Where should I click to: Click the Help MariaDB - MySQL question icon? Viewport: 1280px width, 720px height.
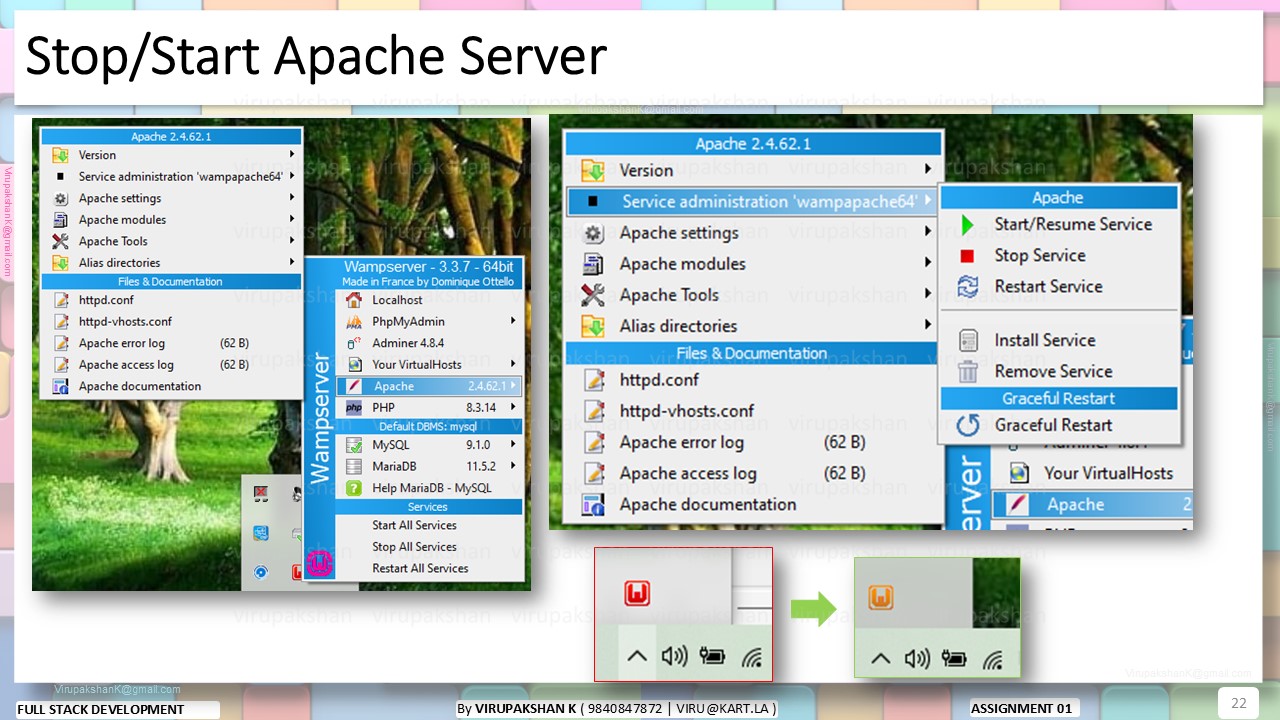pos(353,488)
